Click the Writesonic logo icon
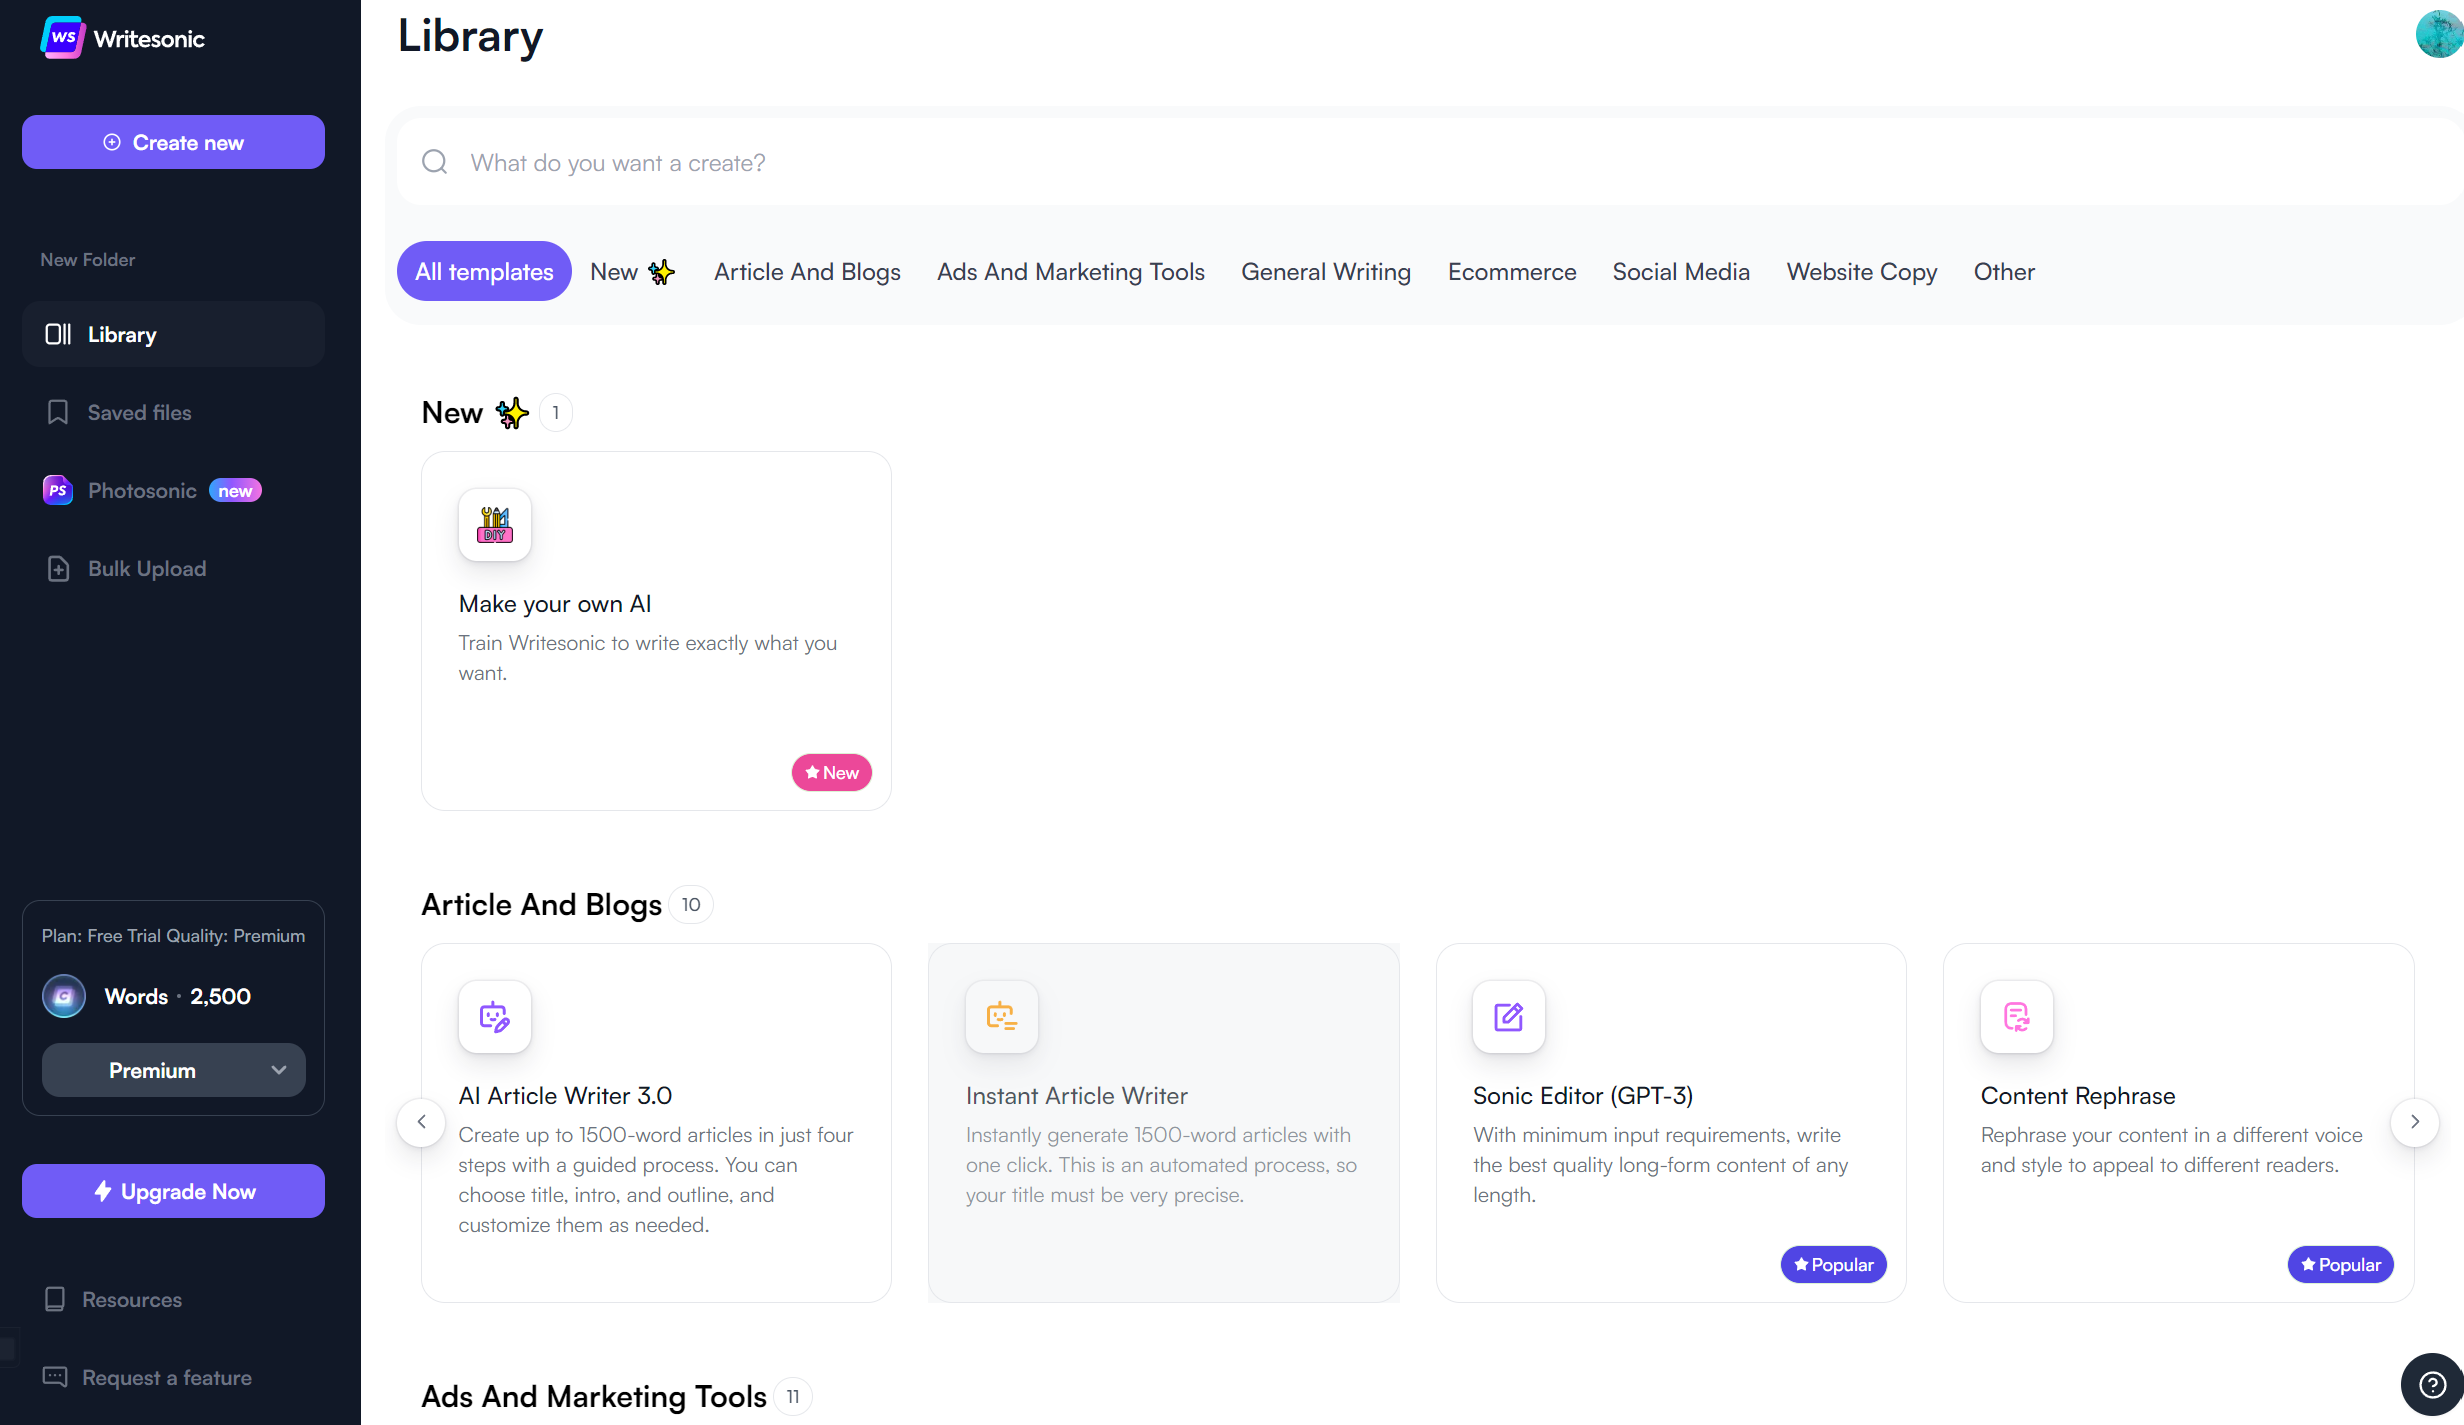The width and height of the screenshot is (2464, 1425). pyautogui.click(x=62, y=38)
